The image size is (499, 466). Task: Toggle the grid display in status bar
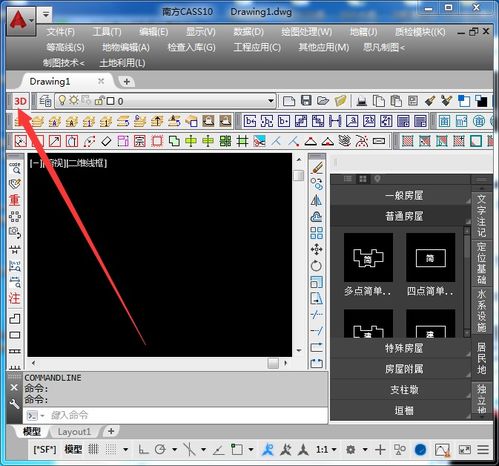(x=93, y=450)
